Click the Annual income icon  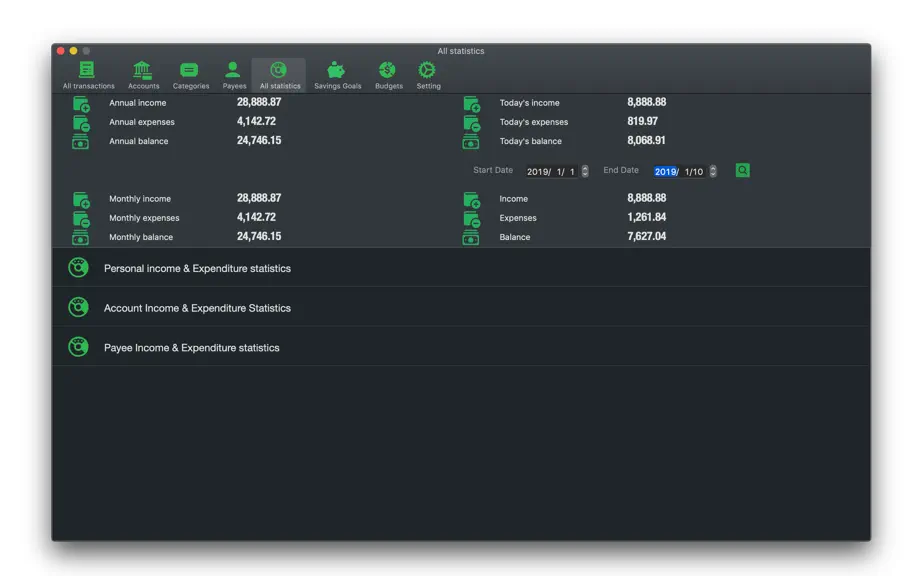pos(81,104)
